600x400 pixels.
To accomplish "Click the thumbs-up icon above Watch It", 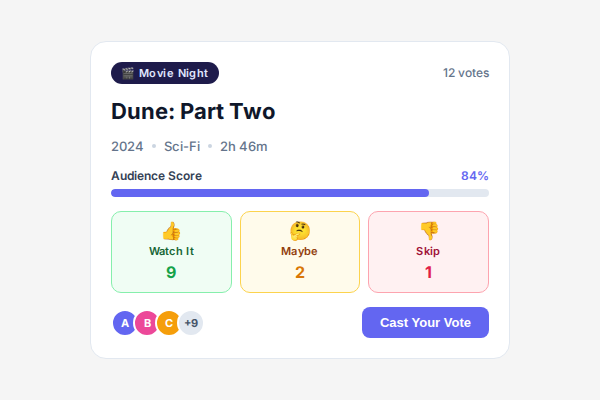I will (171, 231).
